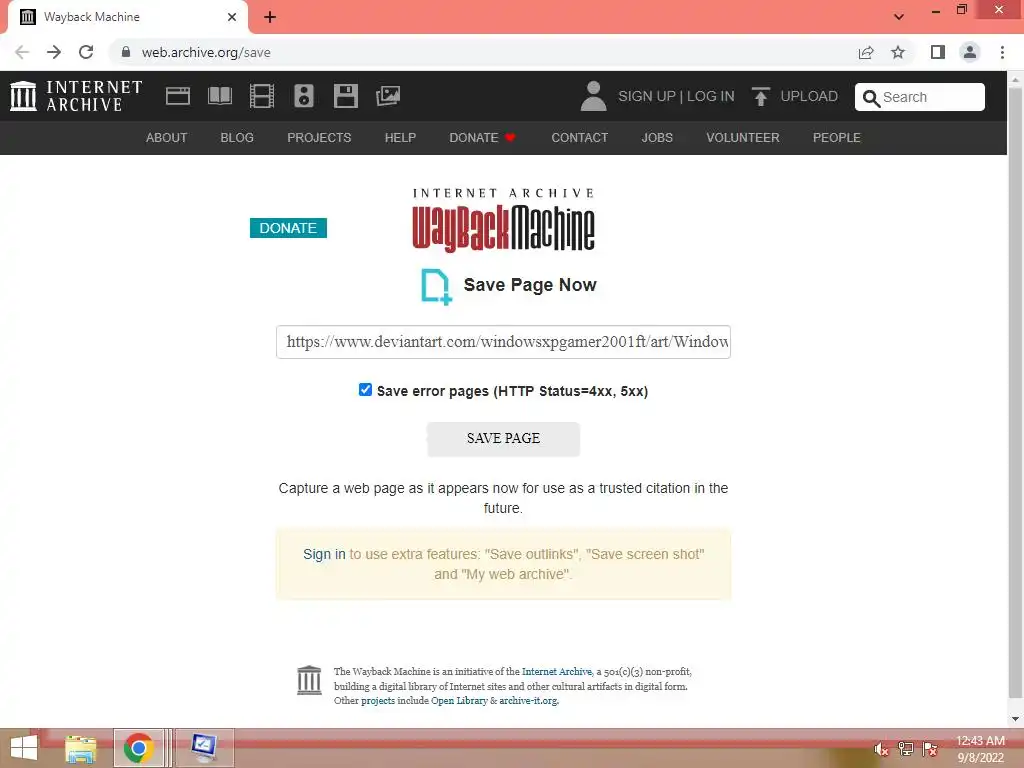This screenshot has width=1024, height=768.
Task: Click the upload arrow icon
Action: pyautogui.click(x=760, y=97)
